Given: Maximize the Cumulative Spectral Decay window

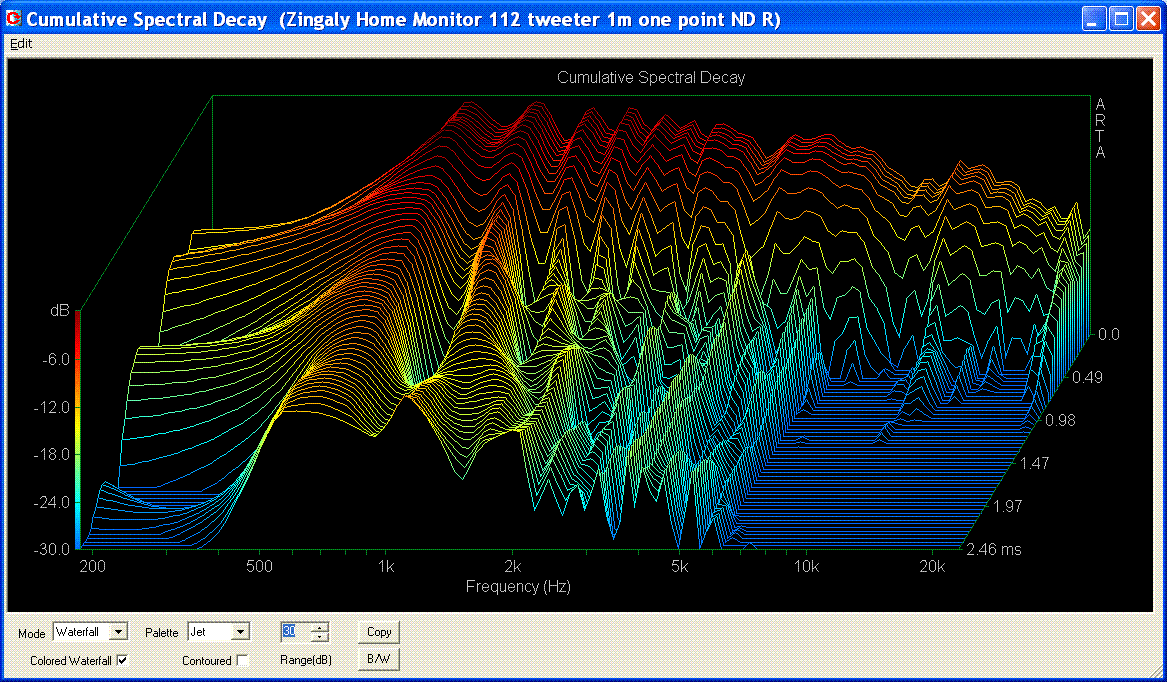Looking at the screenshot, I should [1121, 19].
